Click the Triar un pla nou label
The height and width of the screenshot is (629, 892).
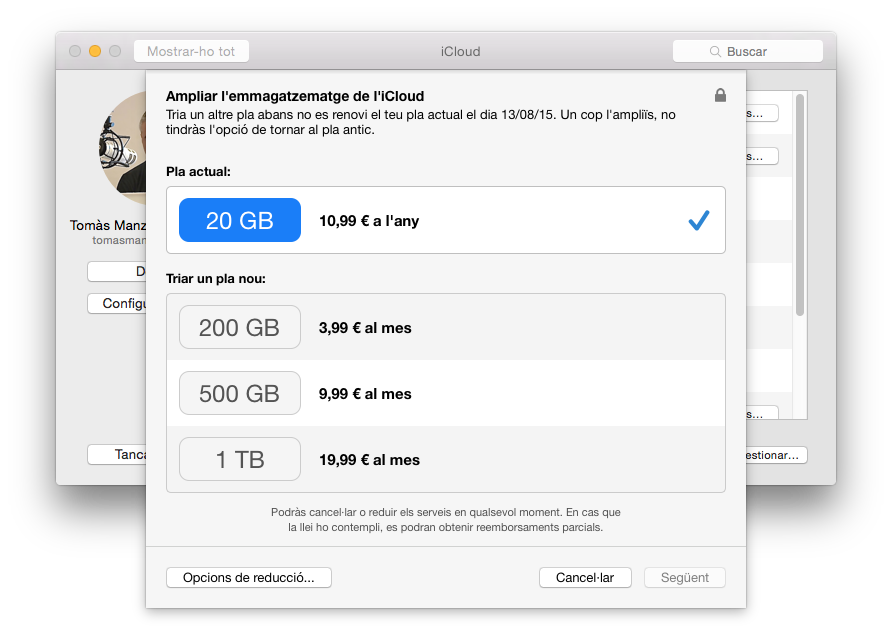[x=216, y=279]
